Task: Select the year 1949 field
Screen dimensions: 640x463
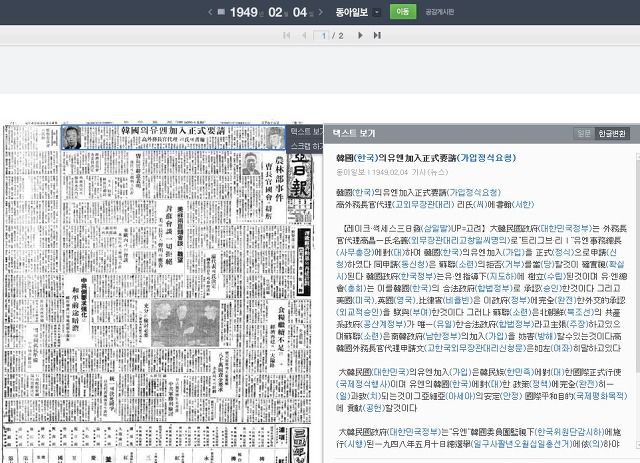Action: coord(244,12)
